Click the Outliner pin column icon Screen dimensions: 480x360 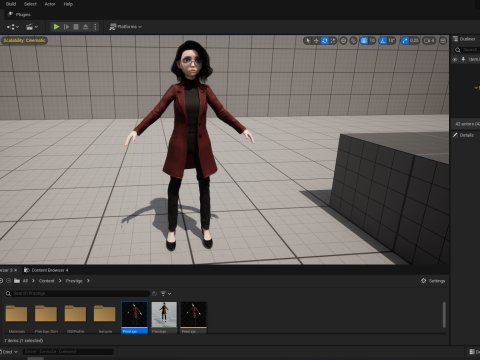(x=463, y=59)
